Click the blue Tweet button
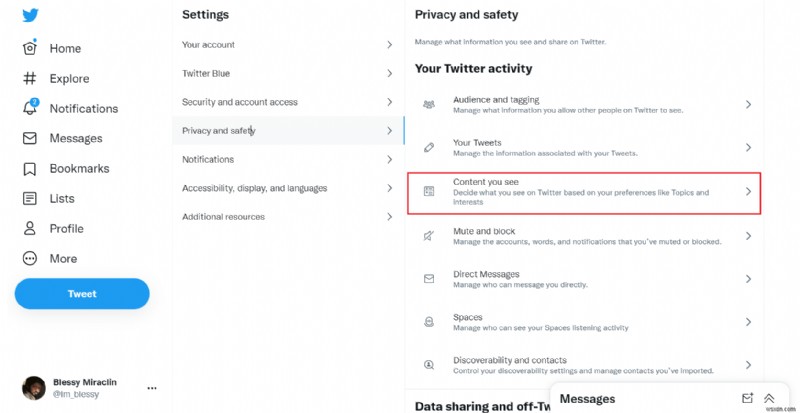The width and height of the screenshot is (800, 413). tap(82, 294)
